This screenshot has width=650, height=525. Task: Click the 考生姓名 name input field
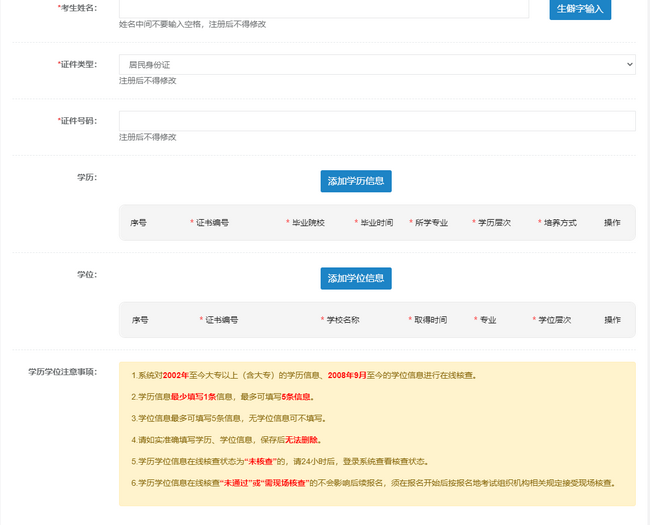point(323,8)
